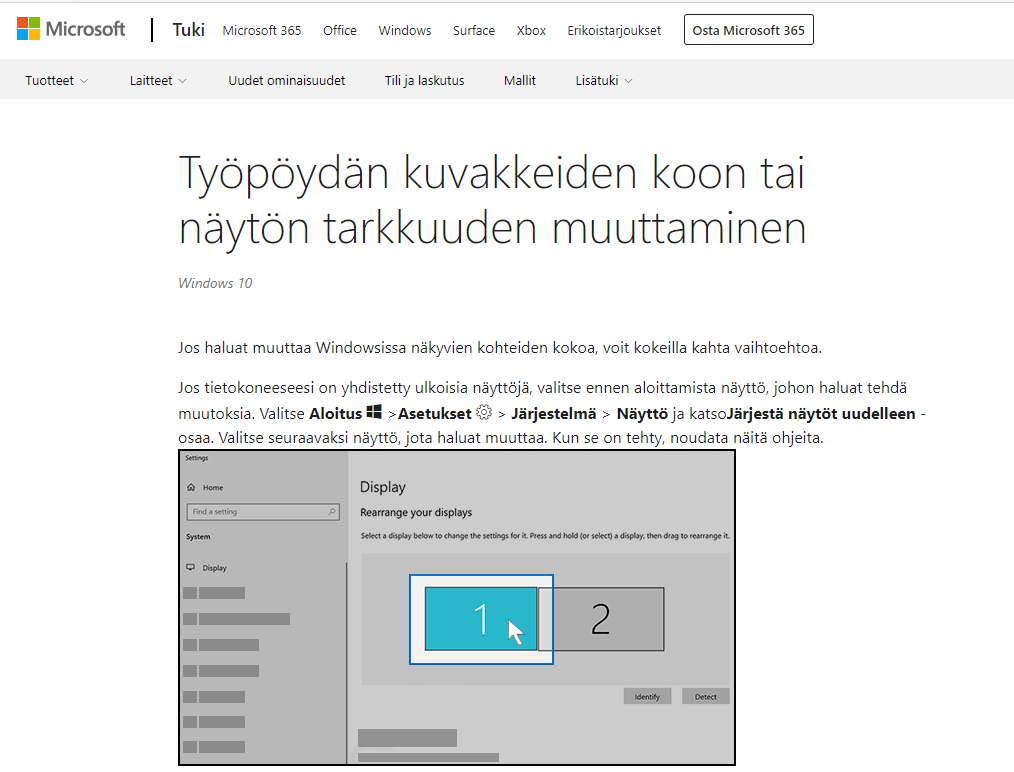Open the Microsoft 365 nav link
Viewport: 1014px width, 772px height.
262,30
